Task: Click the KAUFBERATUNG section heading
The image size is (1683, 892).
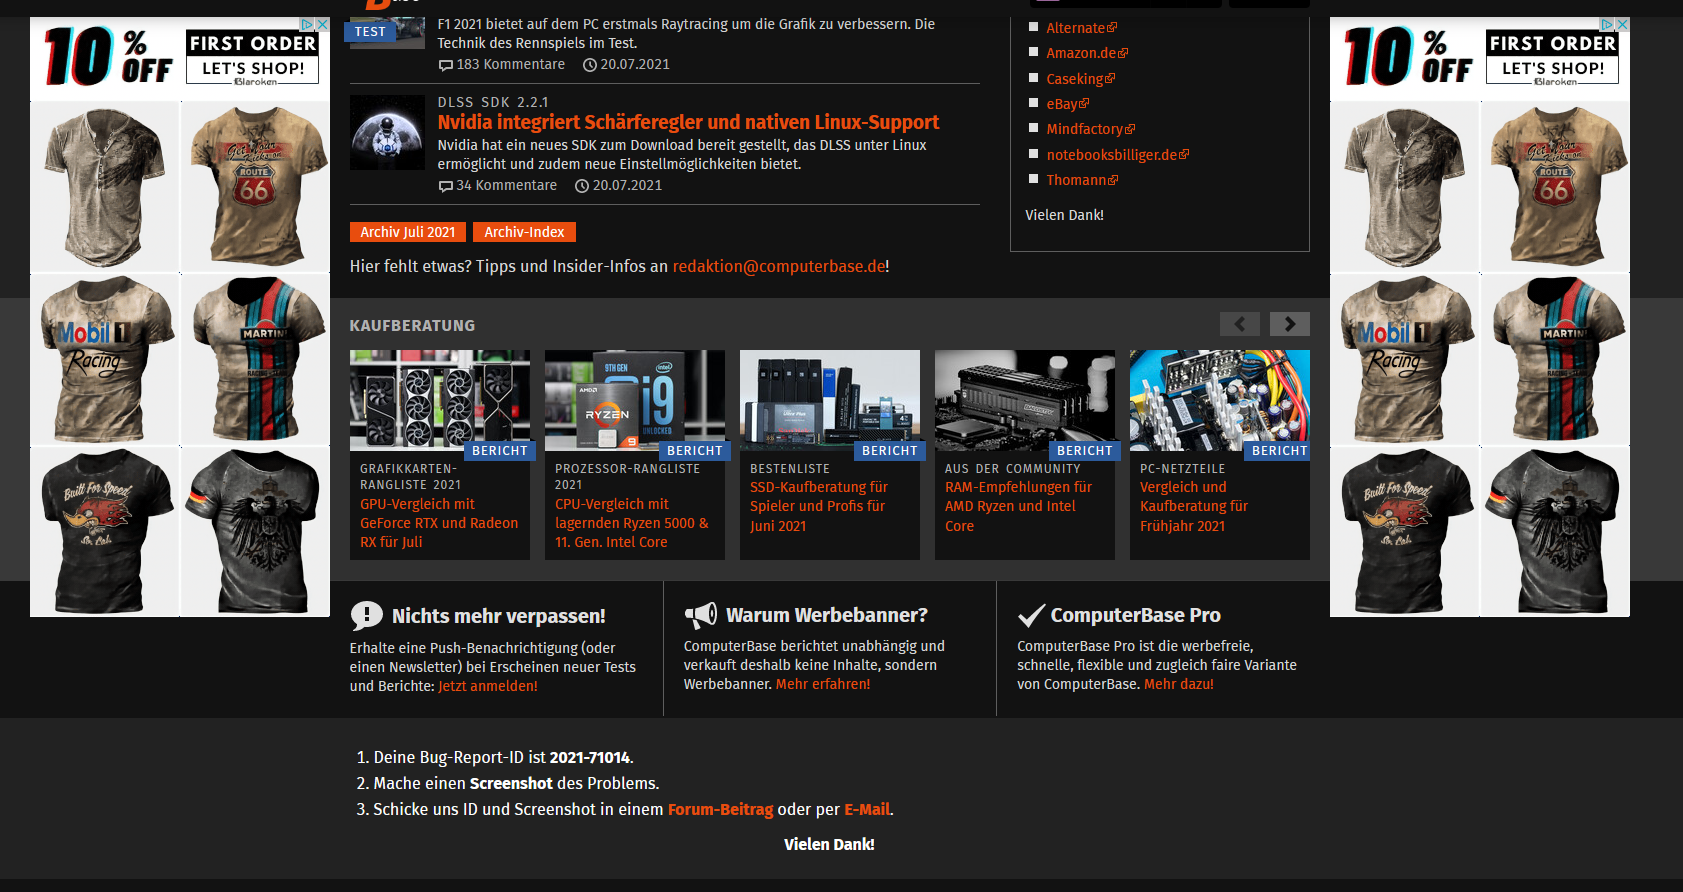Action: (412, 325)
